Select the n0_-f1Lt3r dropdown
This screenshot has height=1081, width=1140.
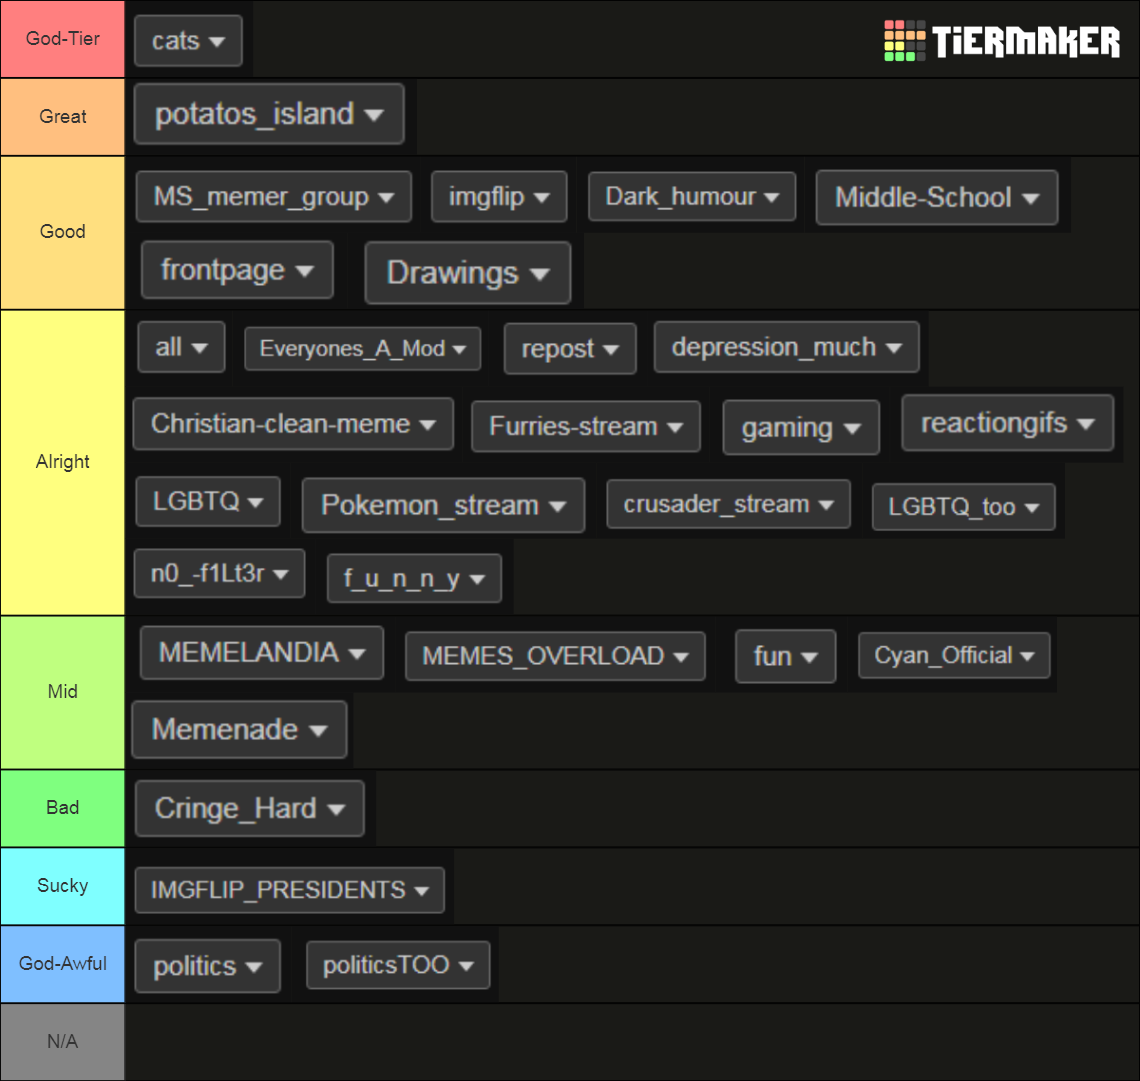[220, 574]
